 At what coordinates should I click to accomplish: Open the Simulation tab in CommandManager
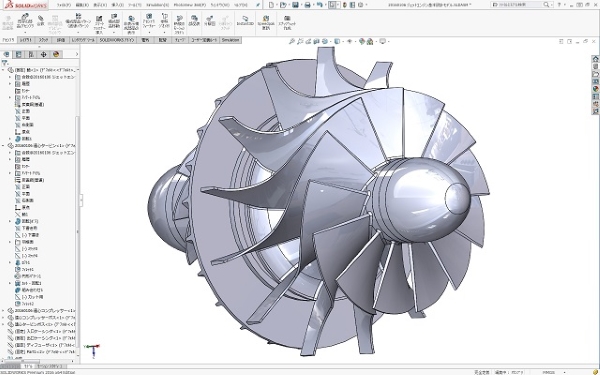[230, 40]
